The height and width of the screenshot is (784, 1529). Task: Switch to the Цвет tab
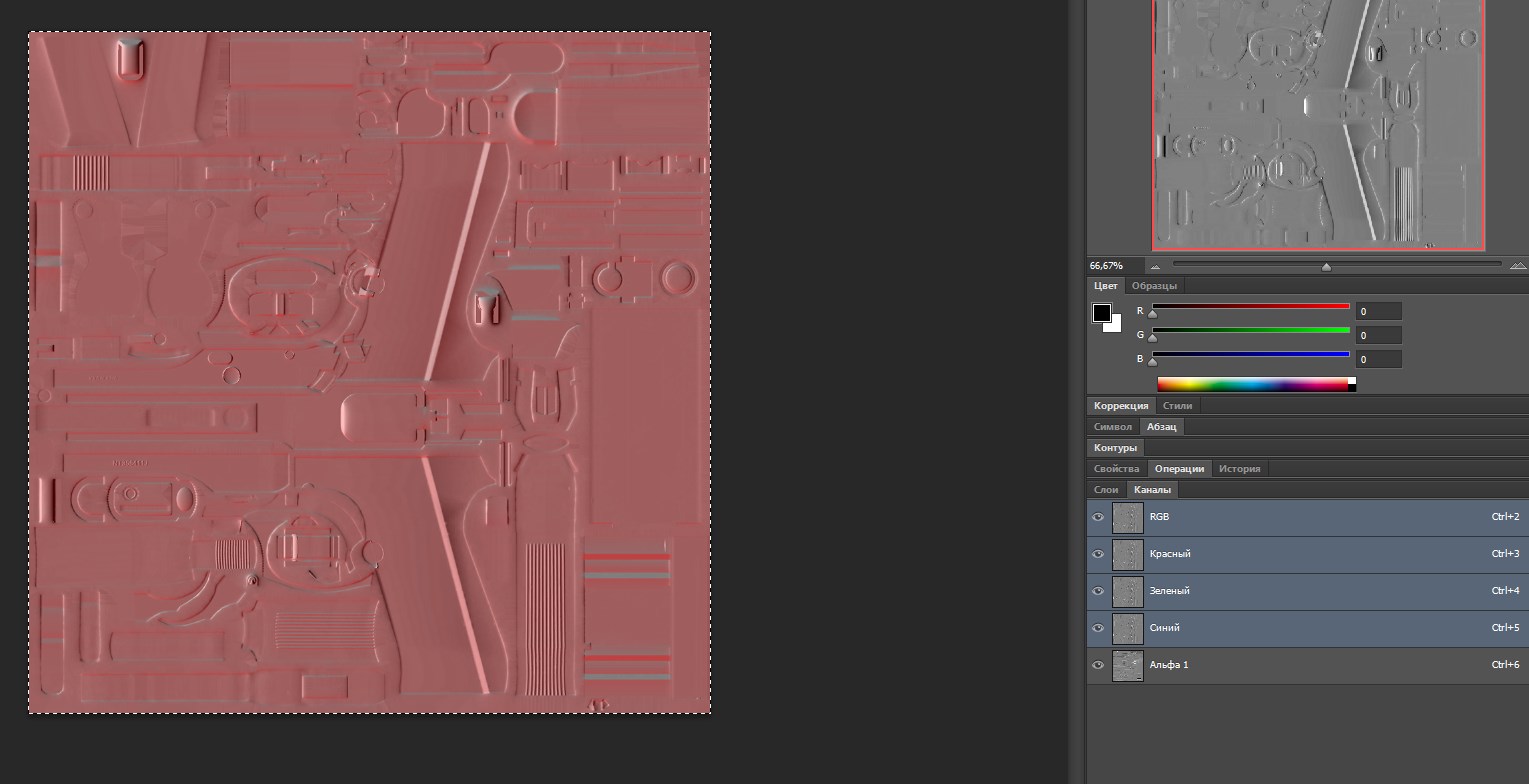click(1105, 286)
